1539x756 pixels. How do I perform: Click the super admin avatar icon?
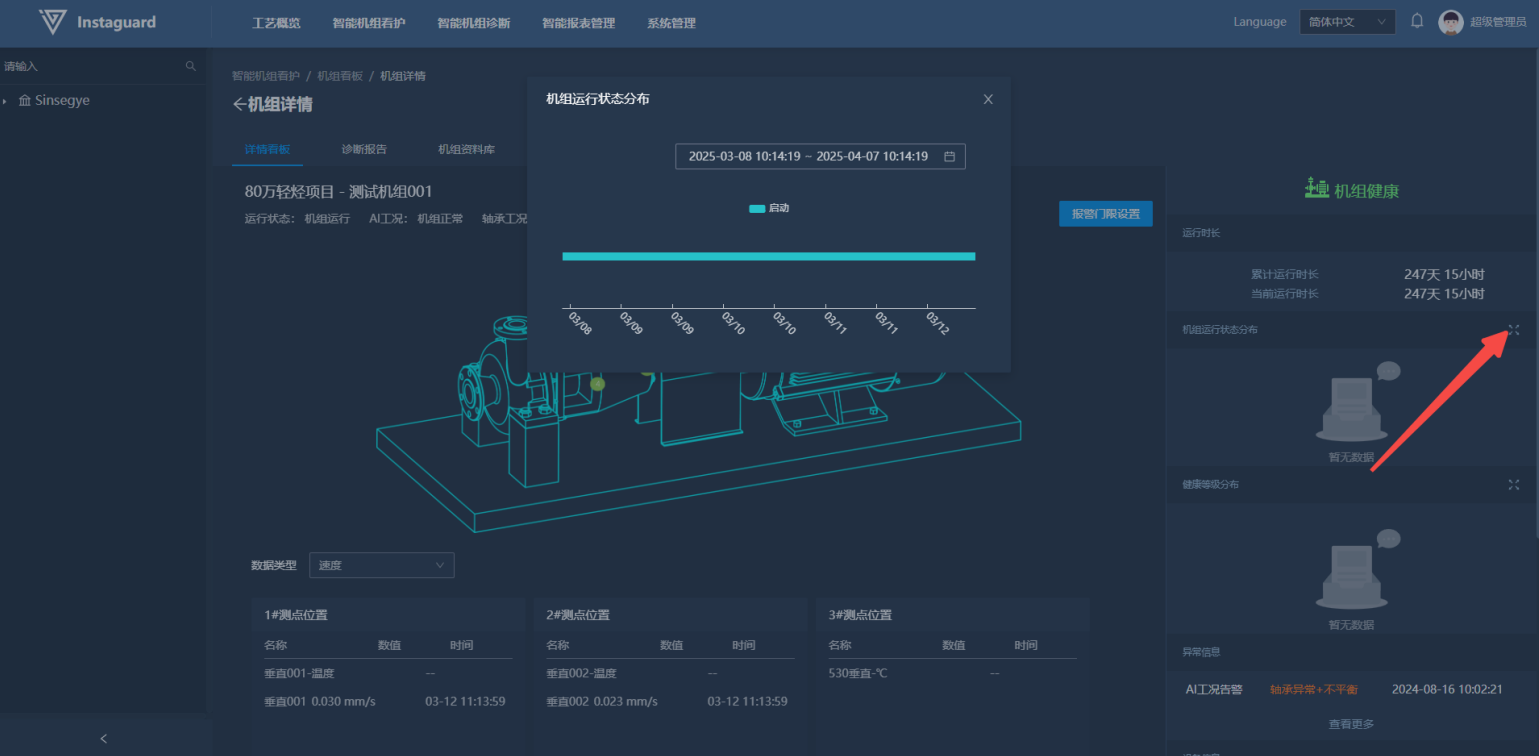tap(1450, 22)
